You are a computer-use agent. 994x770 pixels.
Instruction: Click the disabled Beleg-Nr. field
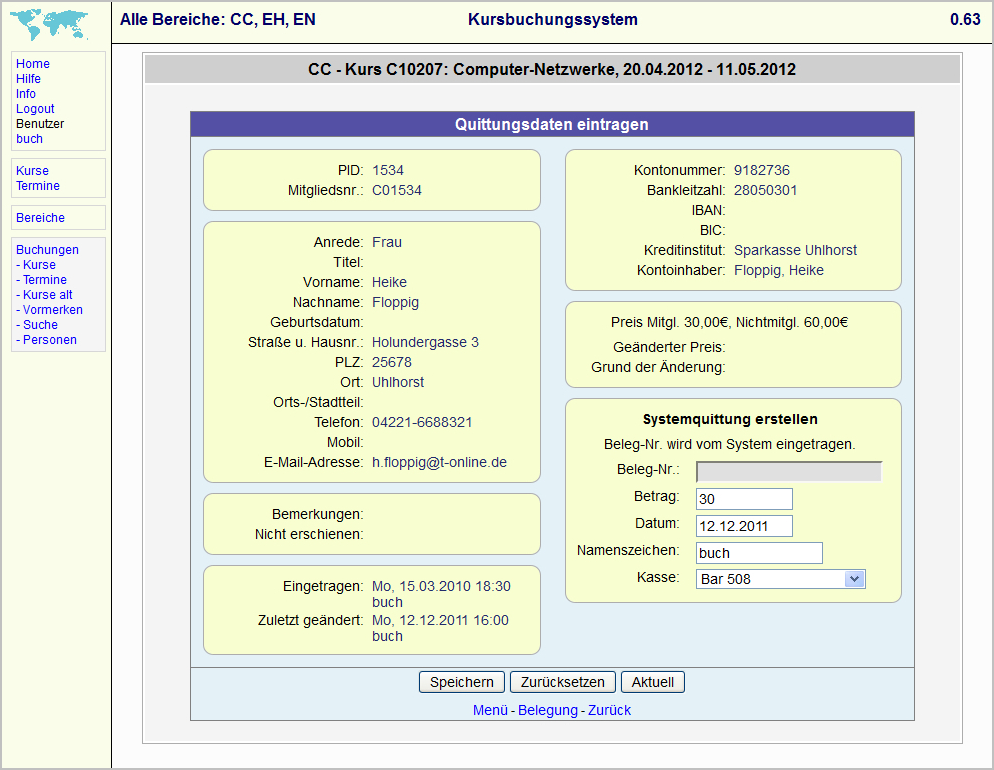pos(789,472)
